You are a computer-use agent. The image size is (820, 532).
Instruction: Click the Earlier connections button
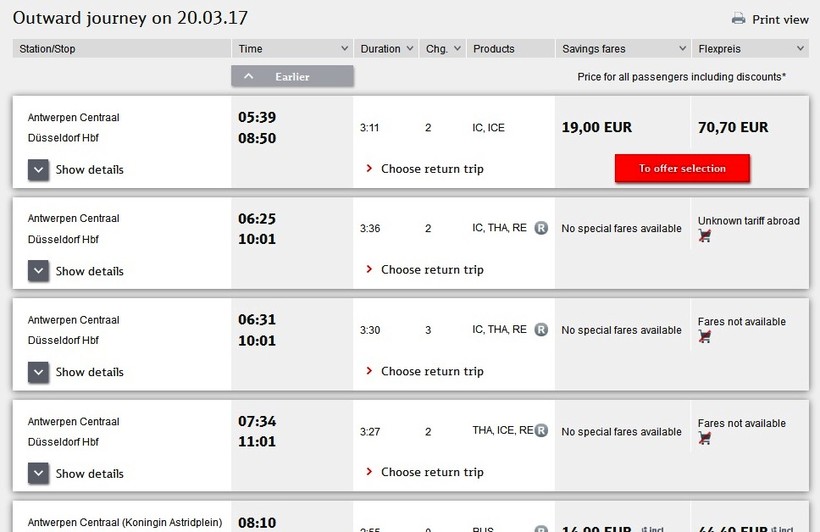(292, 76)
